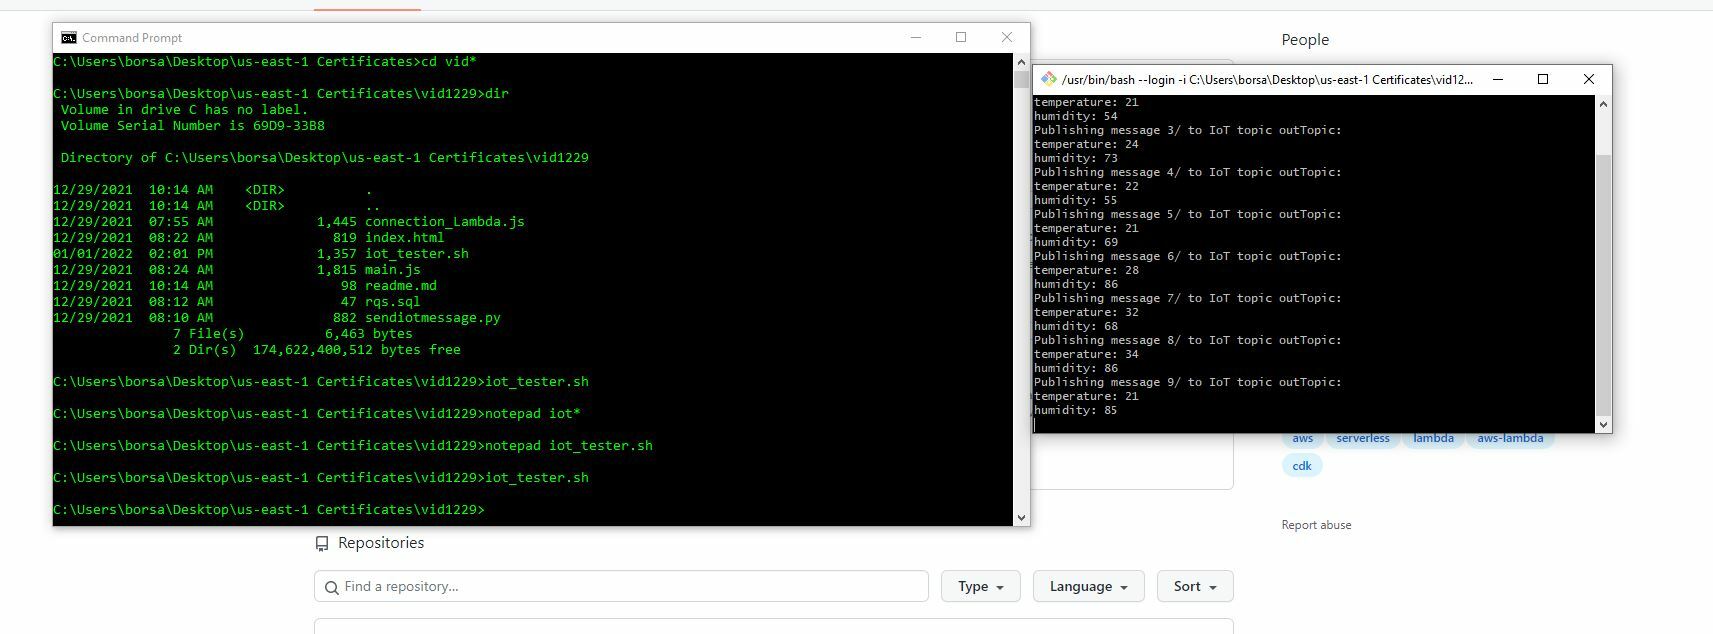Image resolution: width=1713 pixels, height=634 pixels.
Task: Click Command Prompt scrollbar up arrow
Action: (1021, 61)
